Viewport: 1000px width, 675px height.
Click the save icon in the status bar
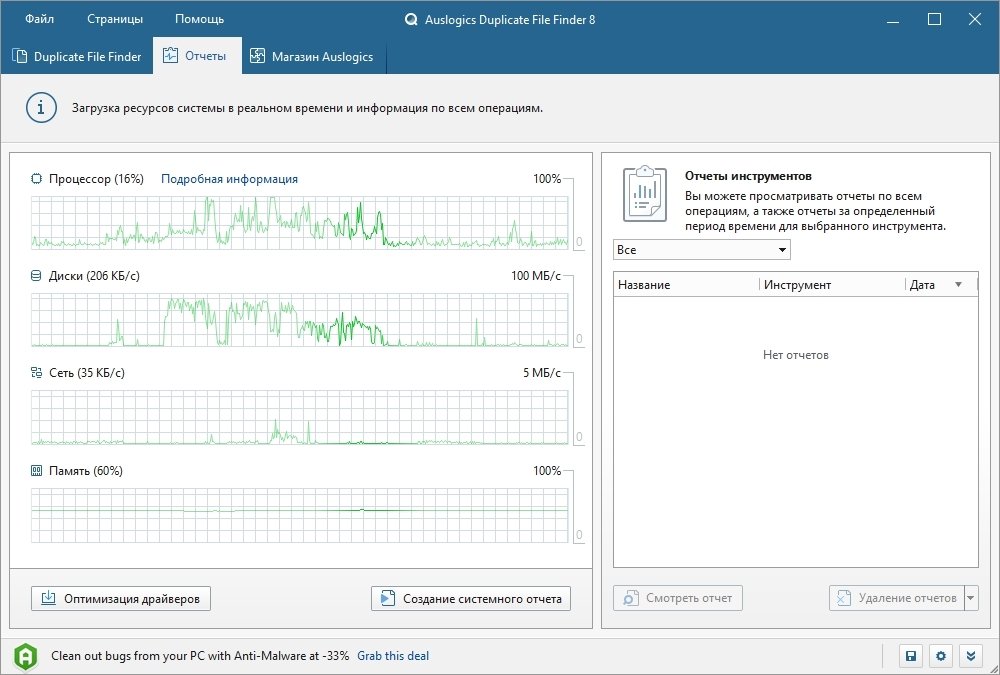911,656
